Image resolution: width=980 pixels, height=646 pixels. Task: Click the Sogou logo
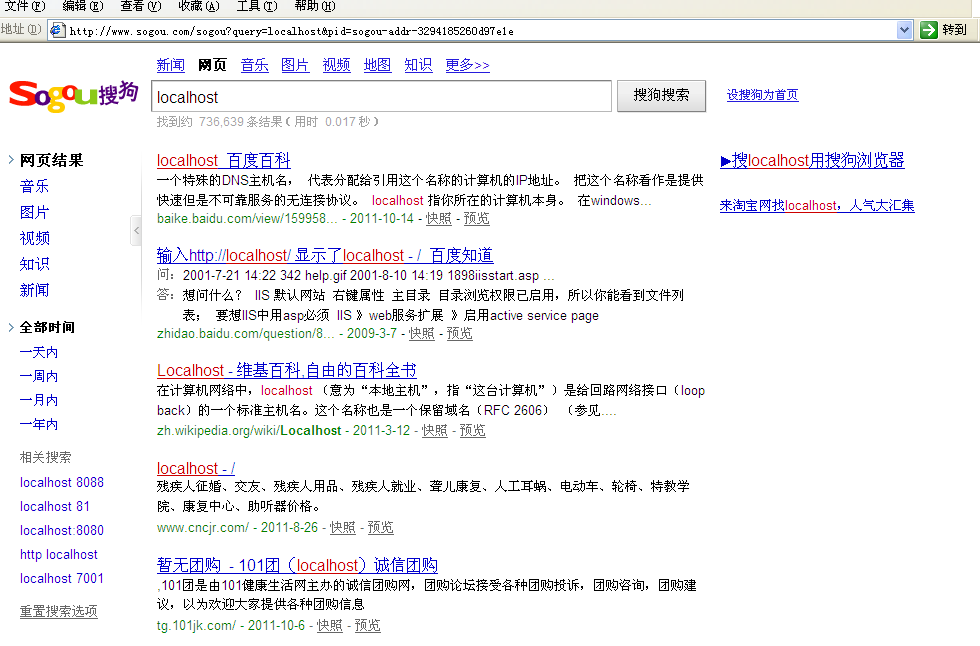(x=74, y=96)
